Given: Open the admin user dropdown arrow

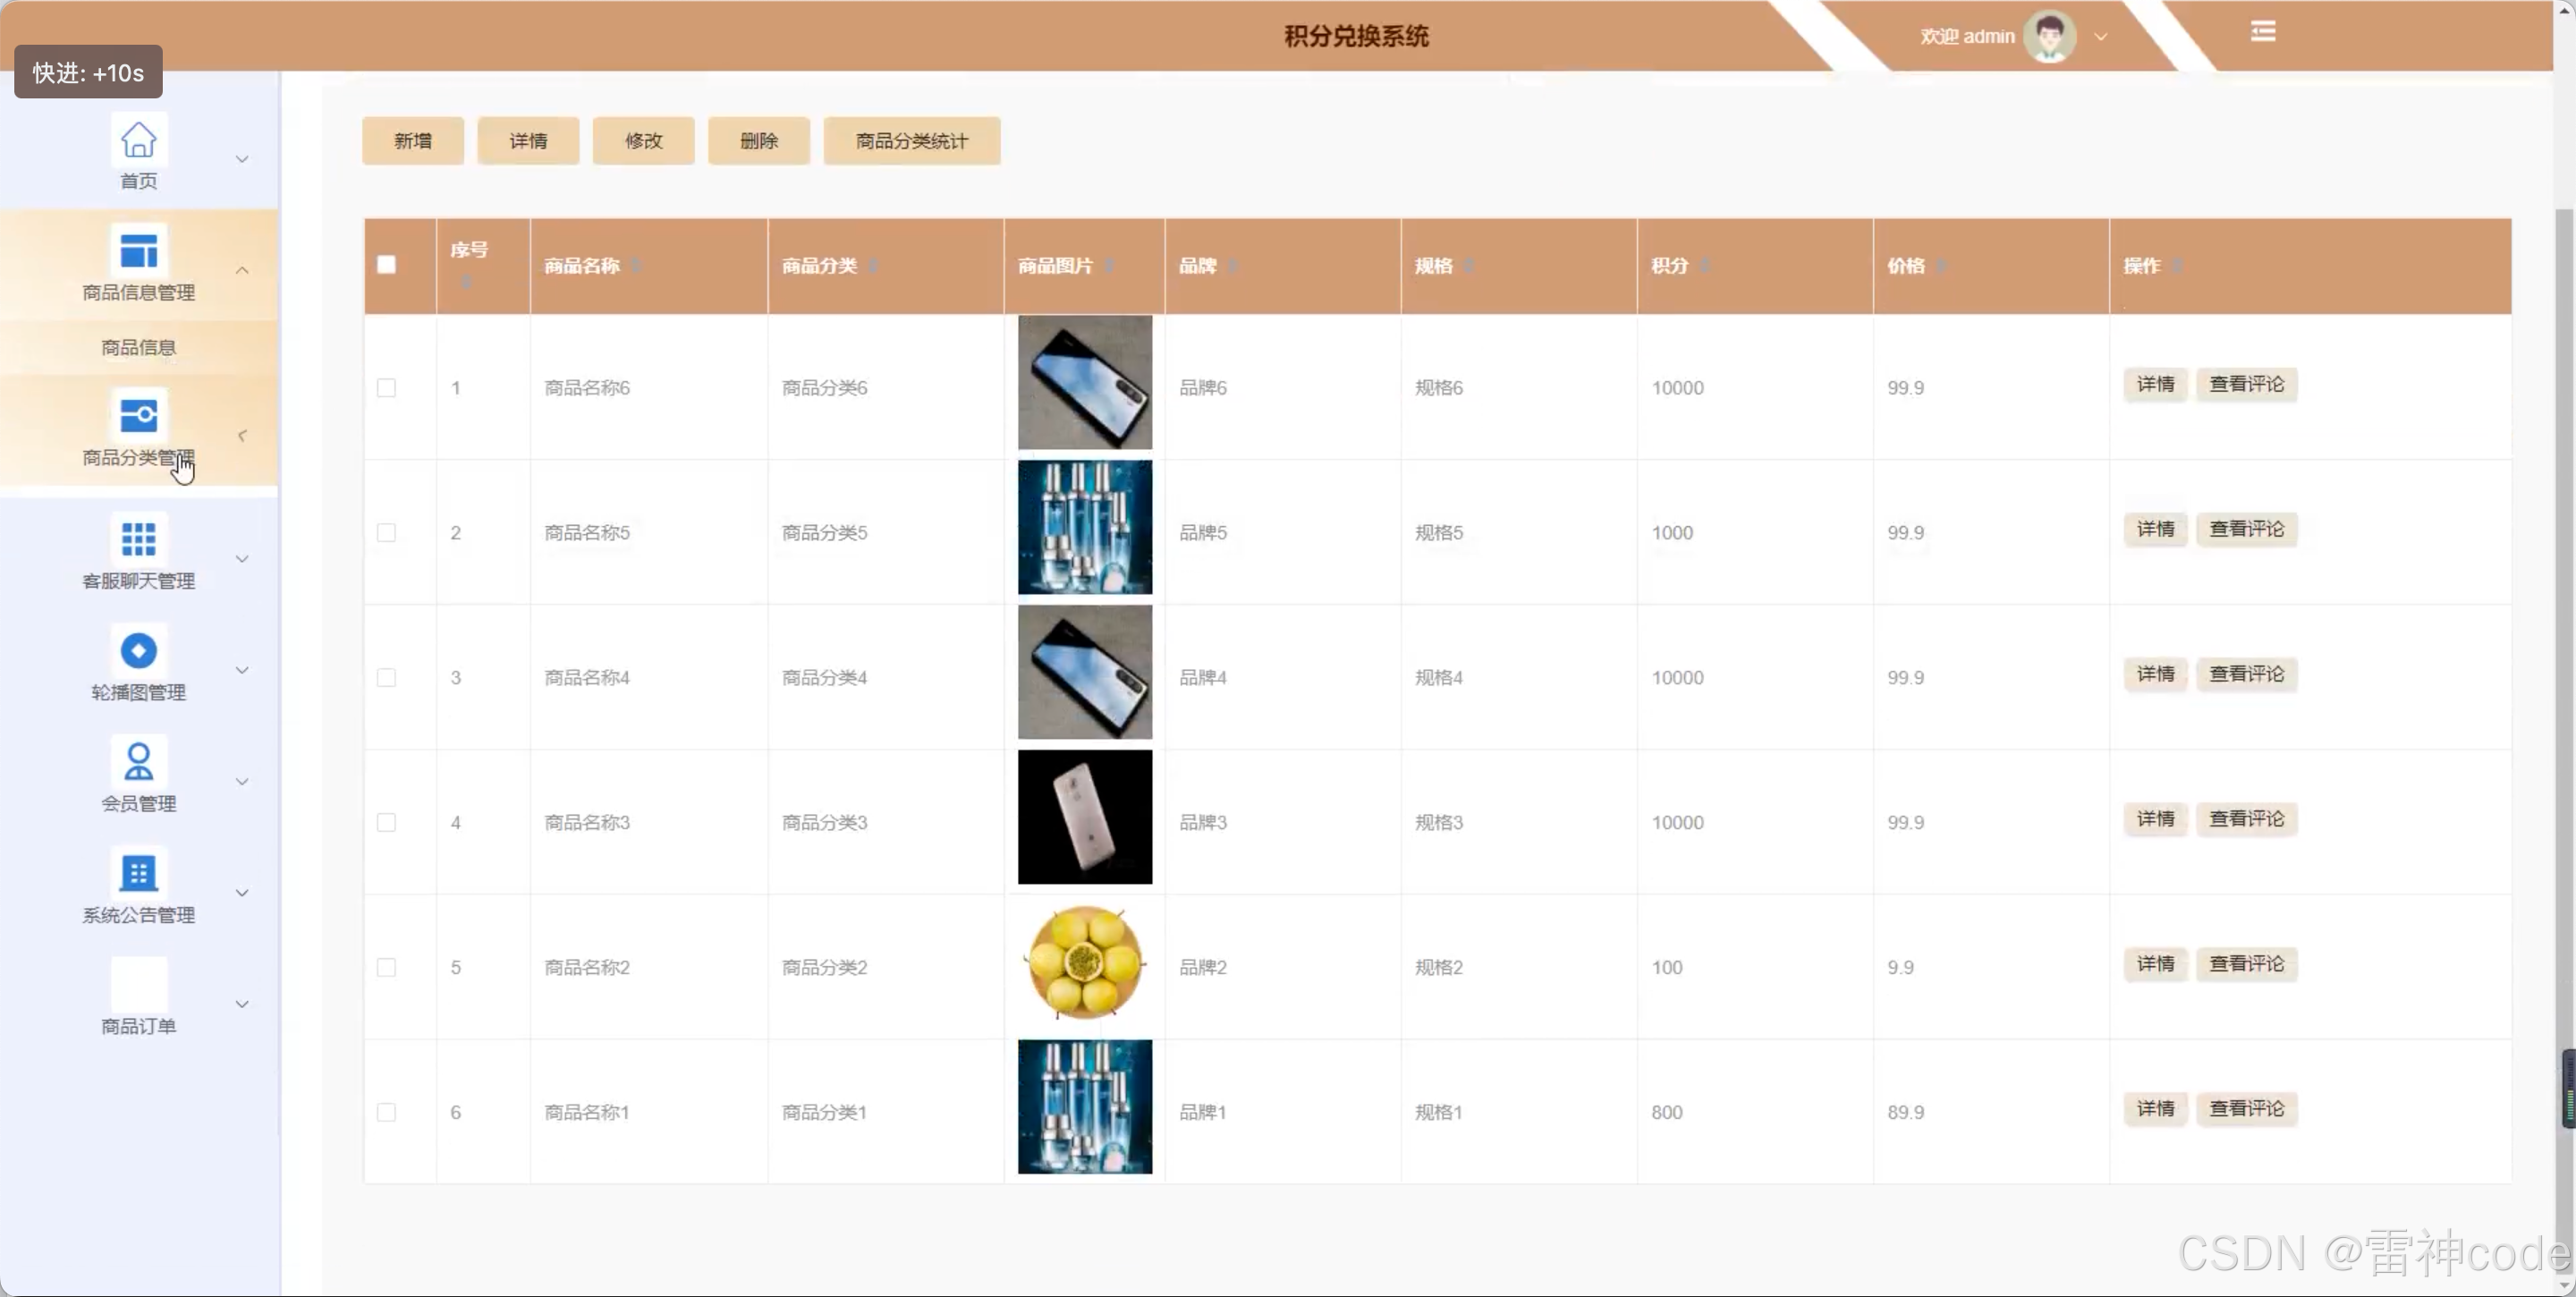Looking at the screenshot, I should 2101,37.
